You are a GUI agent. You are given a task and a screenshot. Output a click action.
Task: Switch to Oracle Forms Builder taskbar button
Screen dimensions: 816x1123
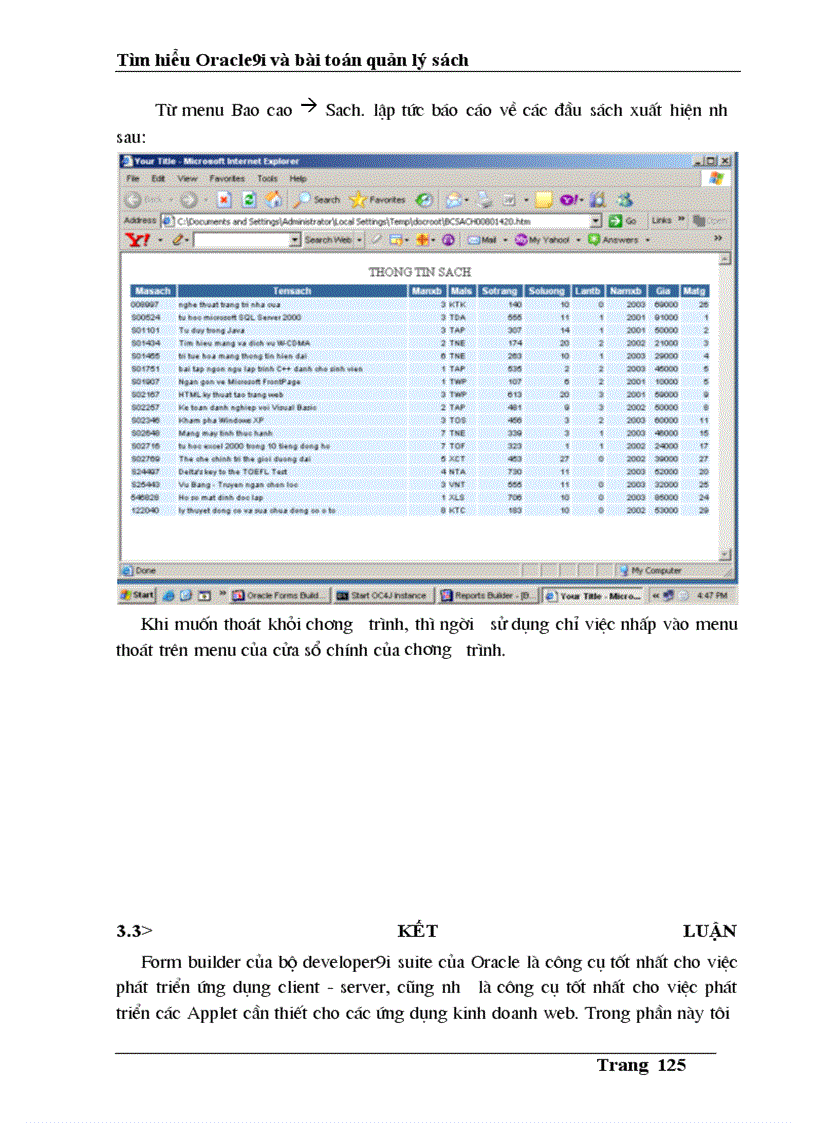[x=279, y=595]
